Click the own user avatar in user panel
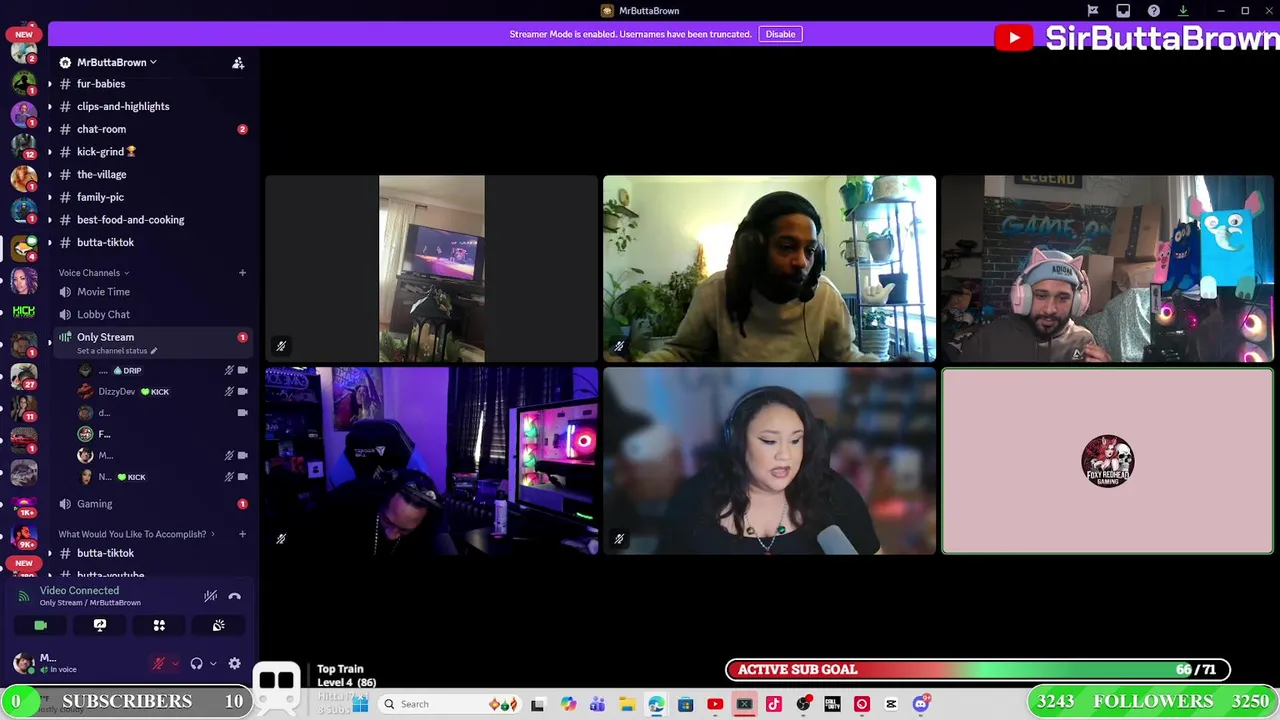 [23, 662]
